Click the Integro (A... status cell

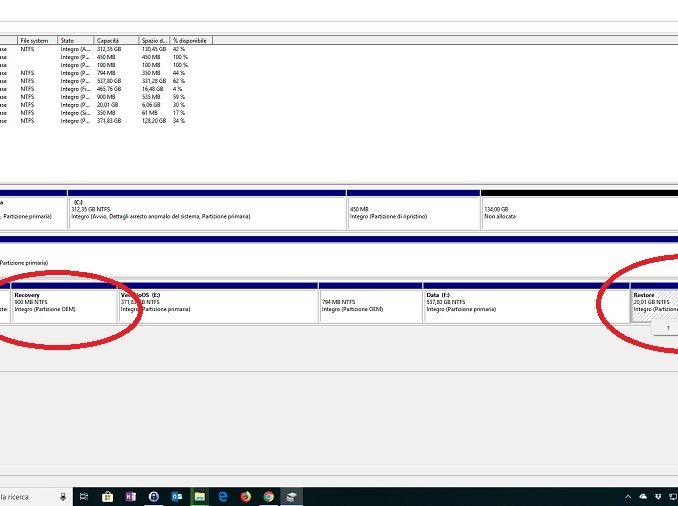(x=76, y=49)
